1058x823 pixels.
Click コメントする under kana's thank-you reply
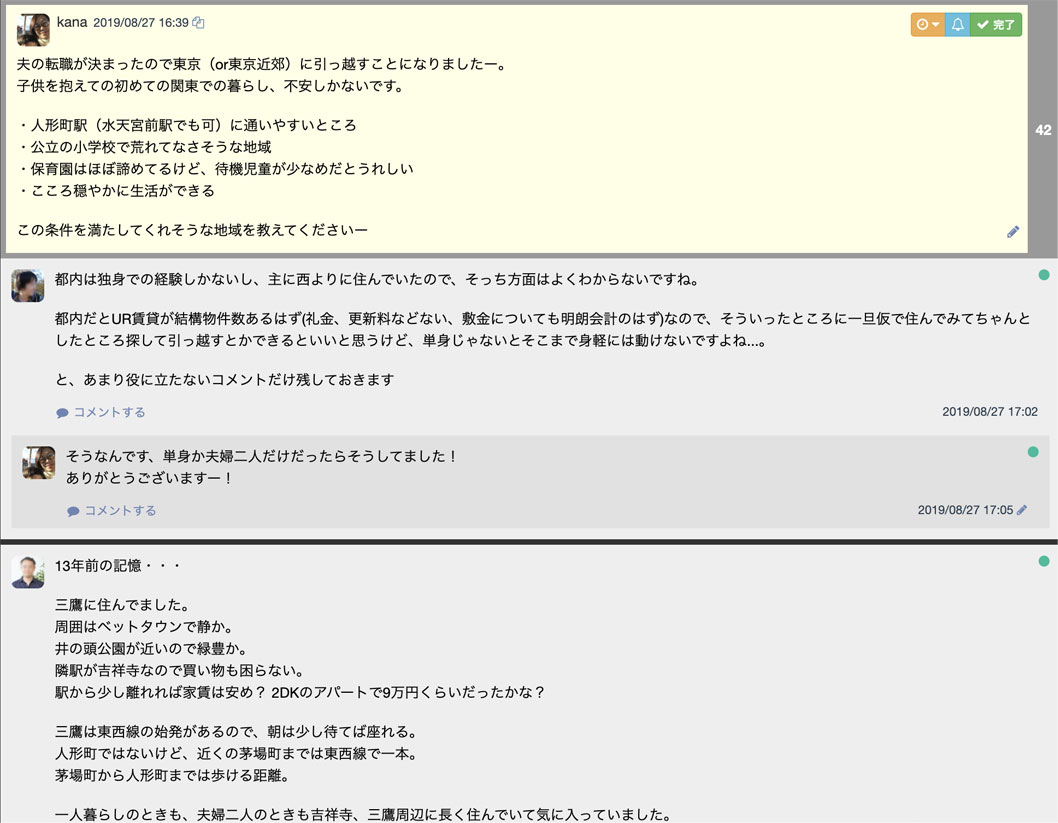tap(112, 510)
